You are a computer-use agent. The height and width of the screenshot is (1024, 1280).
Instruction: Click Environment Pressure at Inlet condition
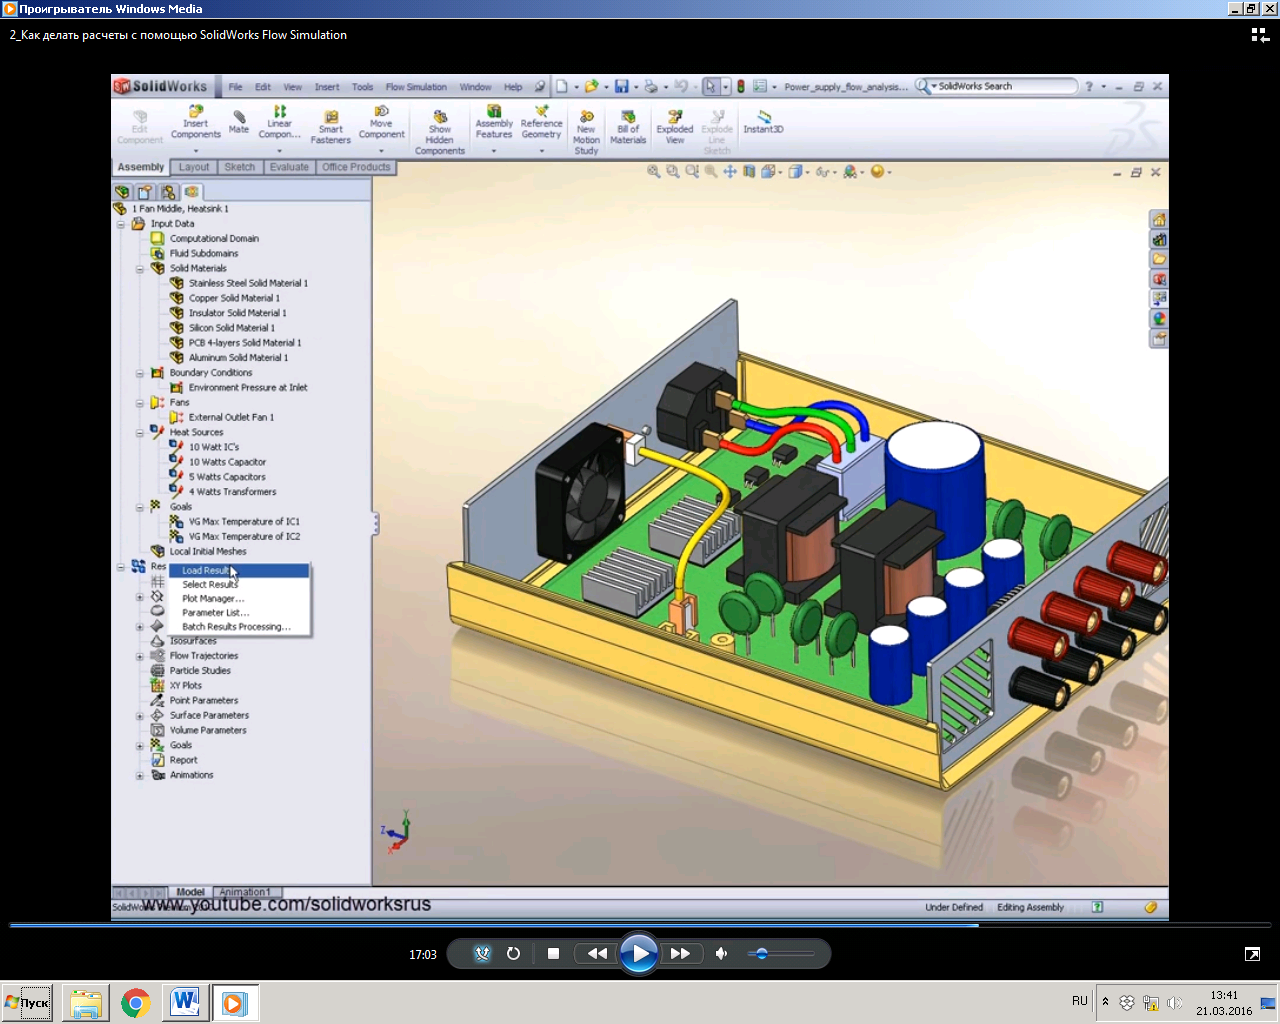click(x=248, y=388)
